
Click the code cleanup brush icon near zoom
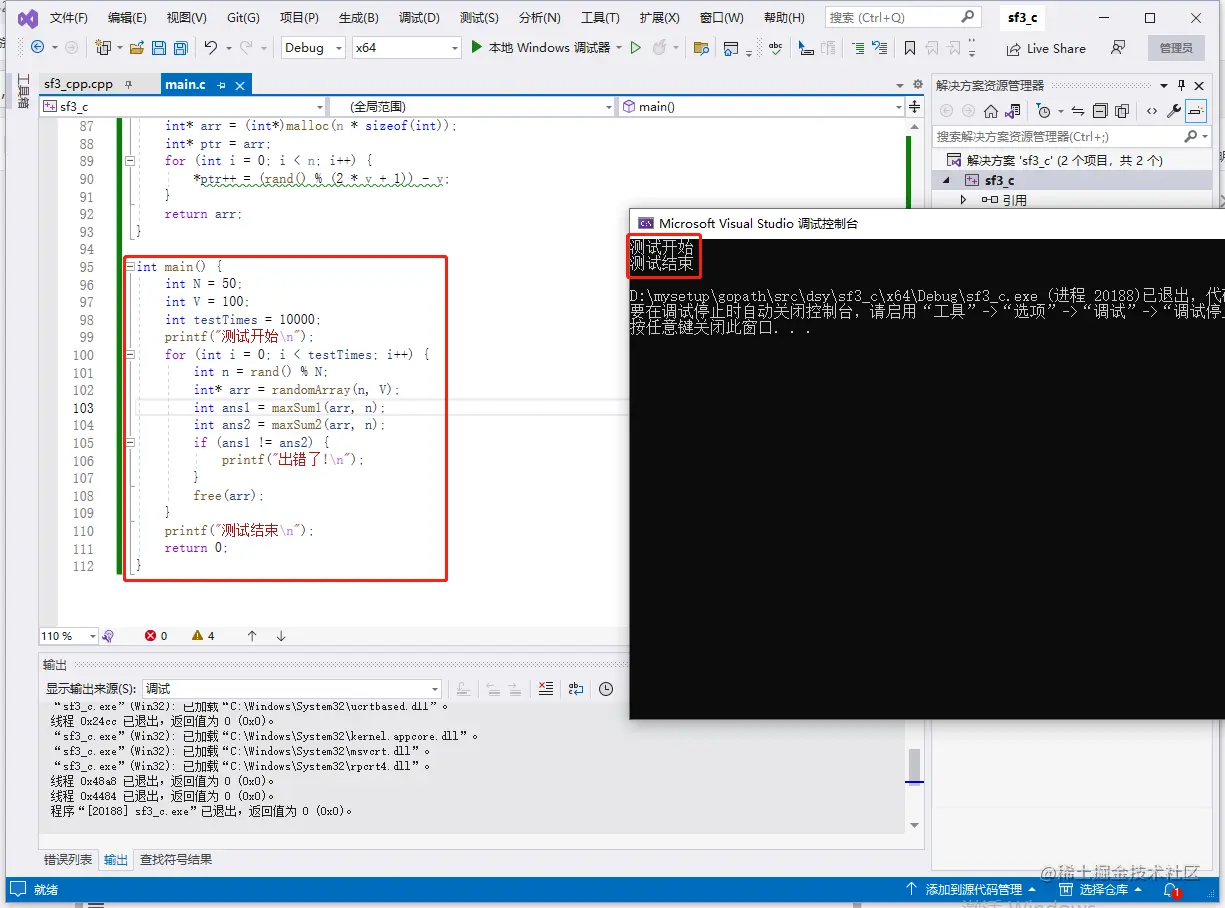point(108,636)
